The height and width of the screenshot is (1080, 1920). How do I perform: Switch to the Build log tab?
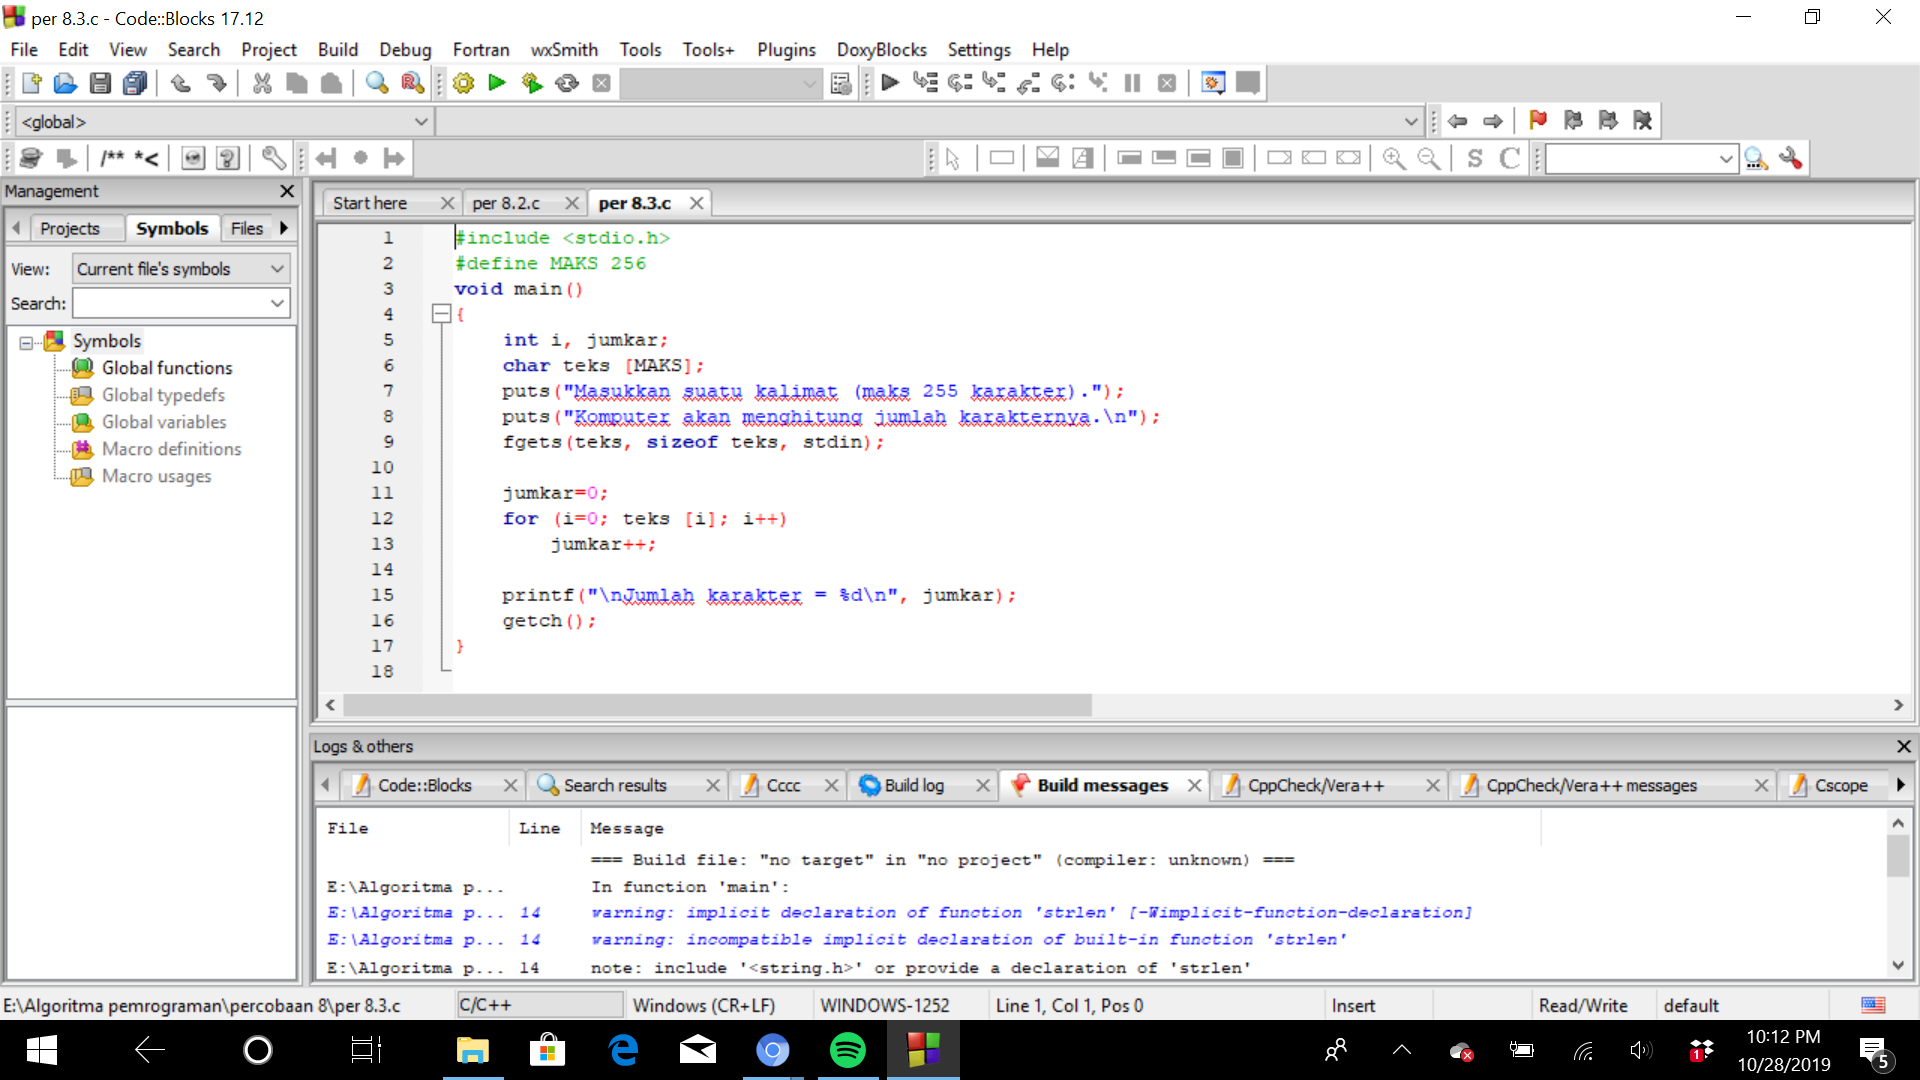click(914, 785)
